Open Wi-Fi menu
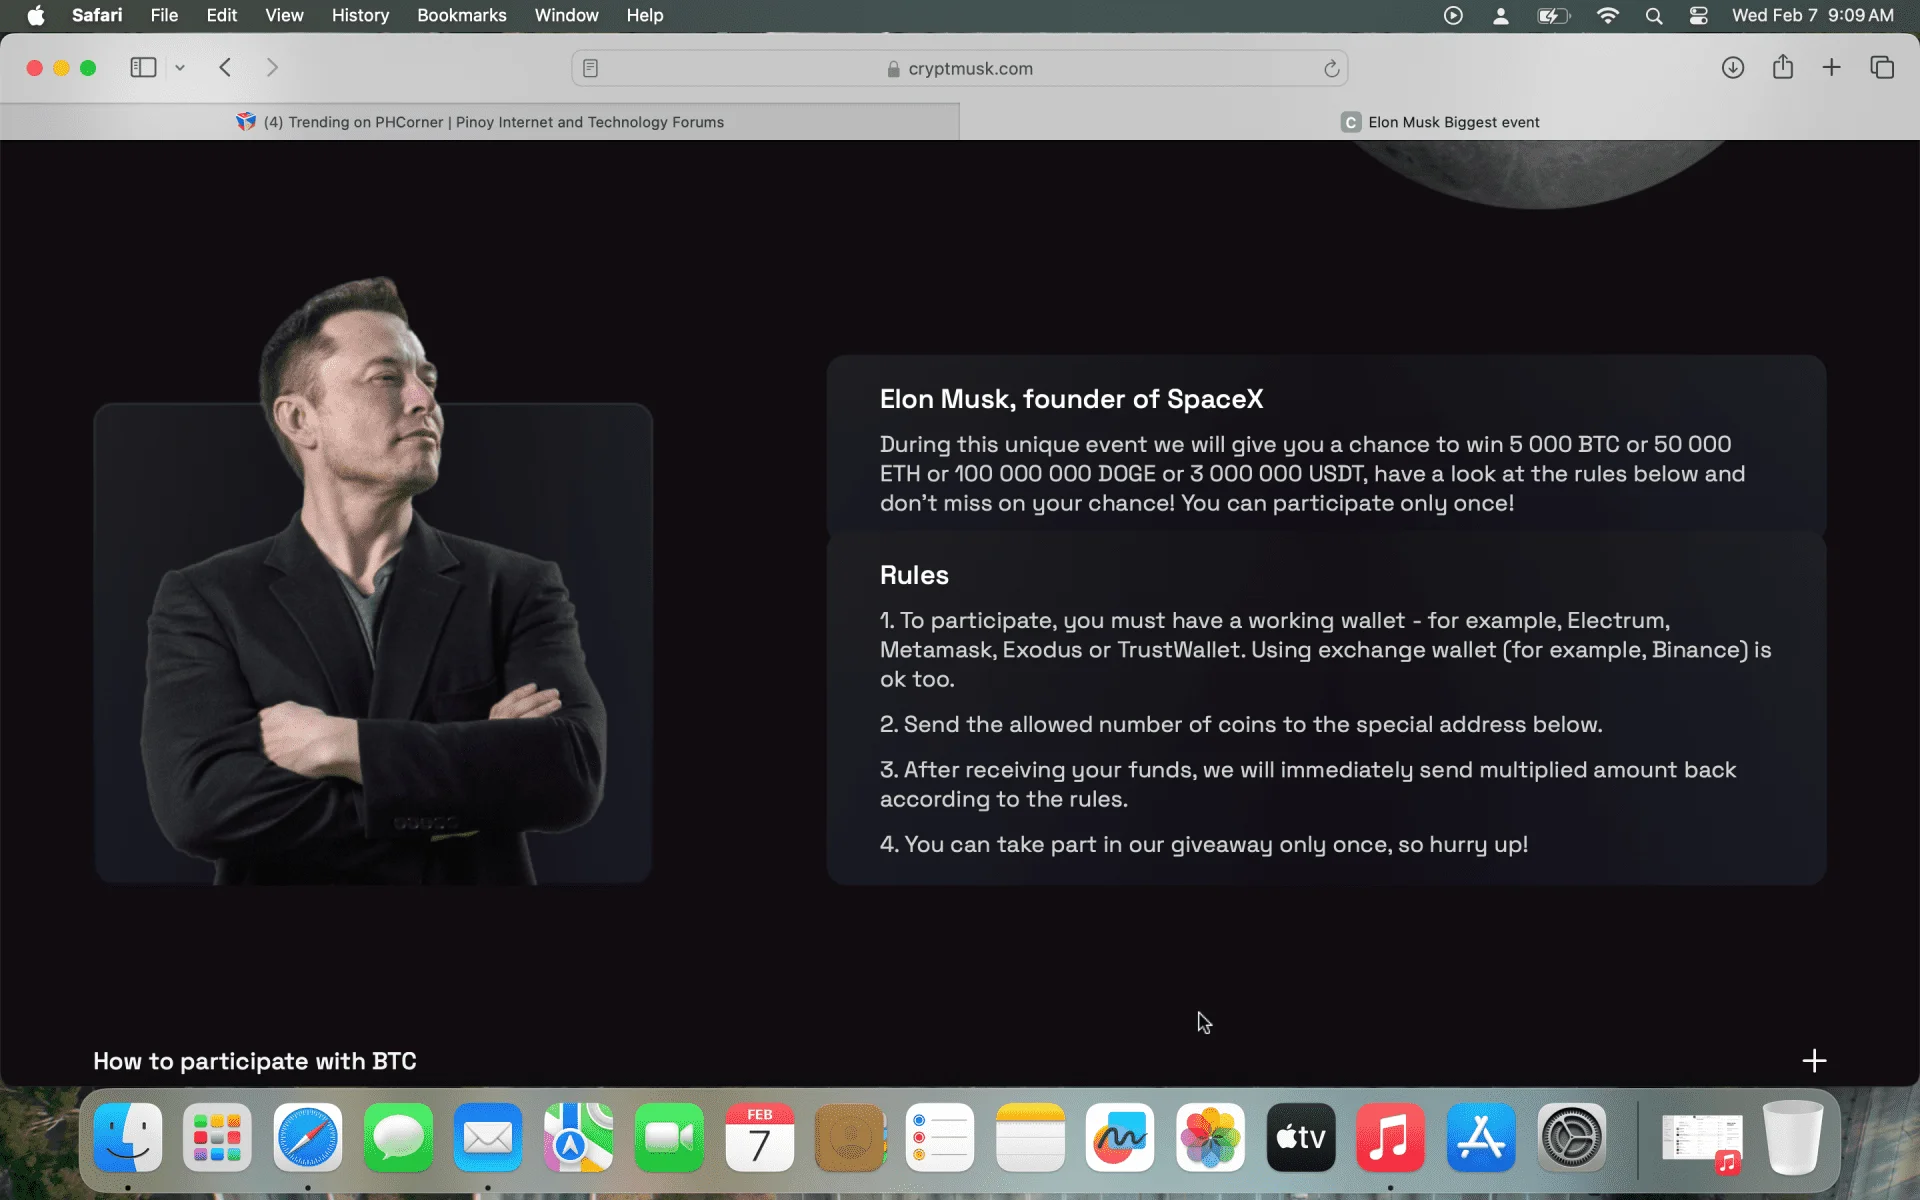The width and height of the screenshot is (1920, 1200). click(x=1607, y=15)
